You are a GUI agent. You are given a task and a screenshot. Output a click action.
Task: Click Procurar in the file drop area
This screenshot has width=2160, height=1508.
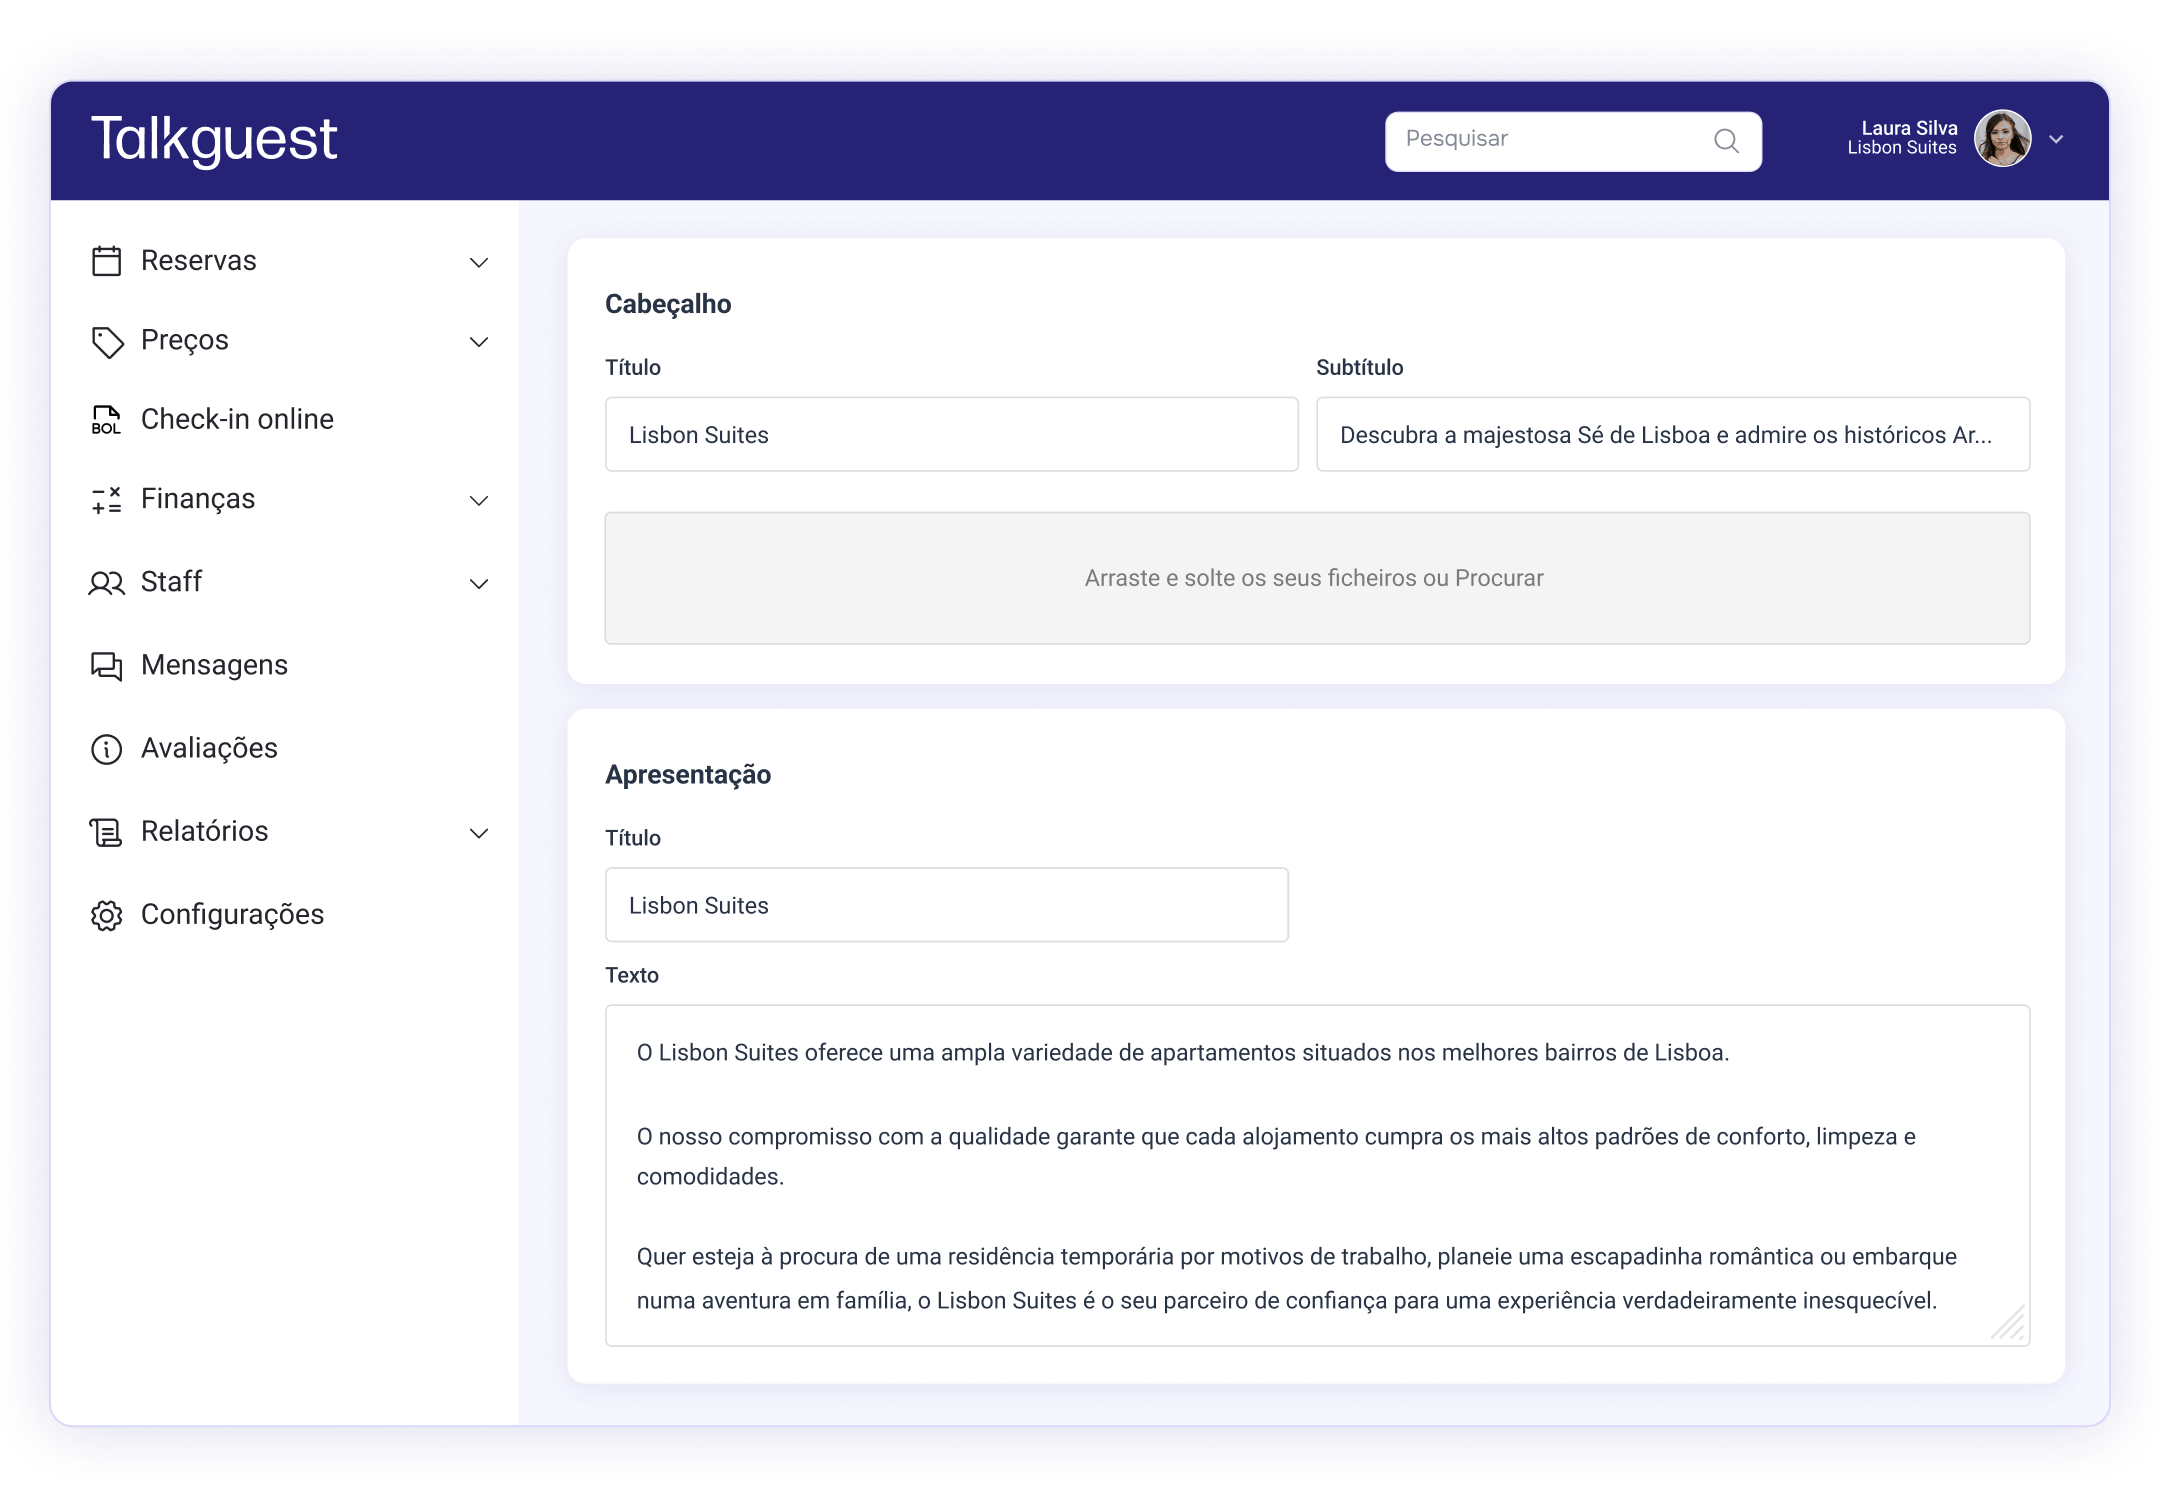pos(1499,578)
